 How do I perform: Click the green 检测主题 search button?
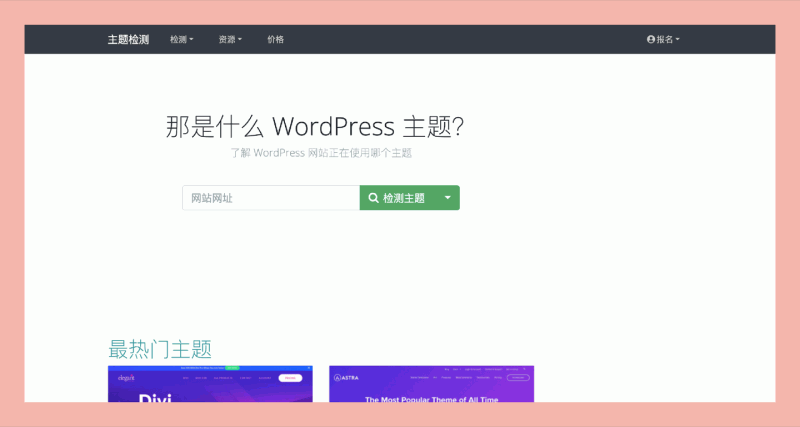coord(397,198)
